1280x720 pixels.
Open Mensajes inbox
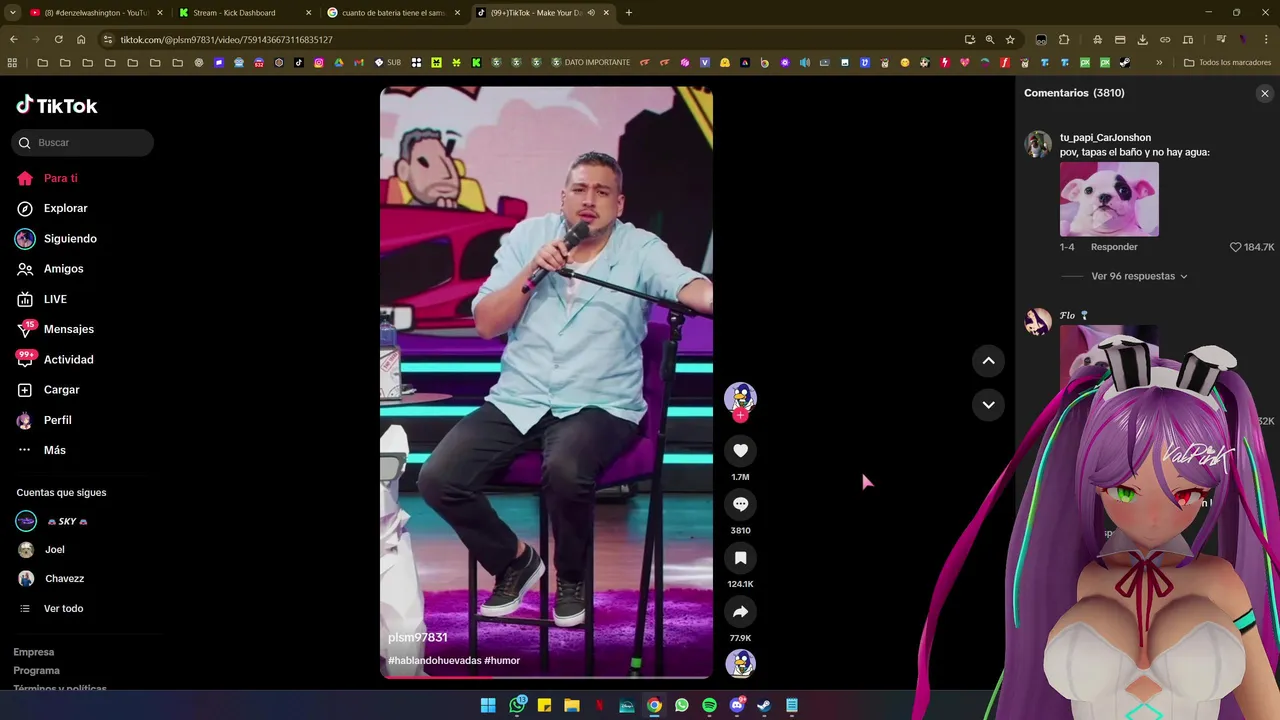click(68, 329)
